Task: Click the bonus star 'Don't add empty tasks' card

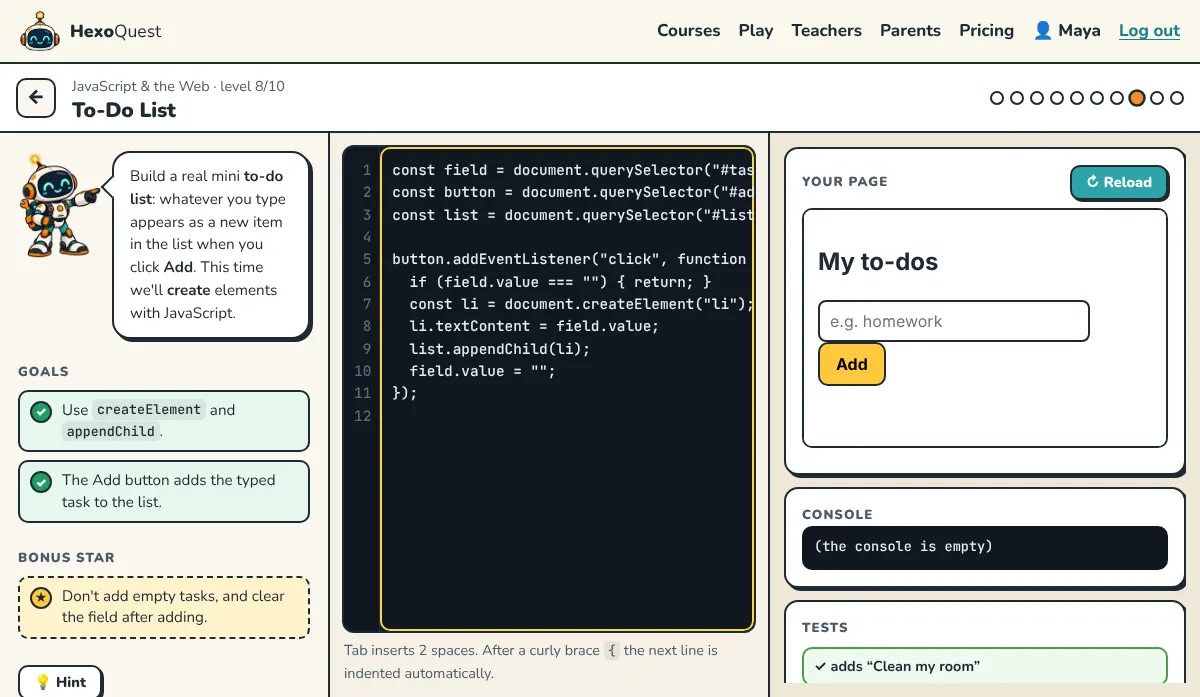Action: [164, 607]
